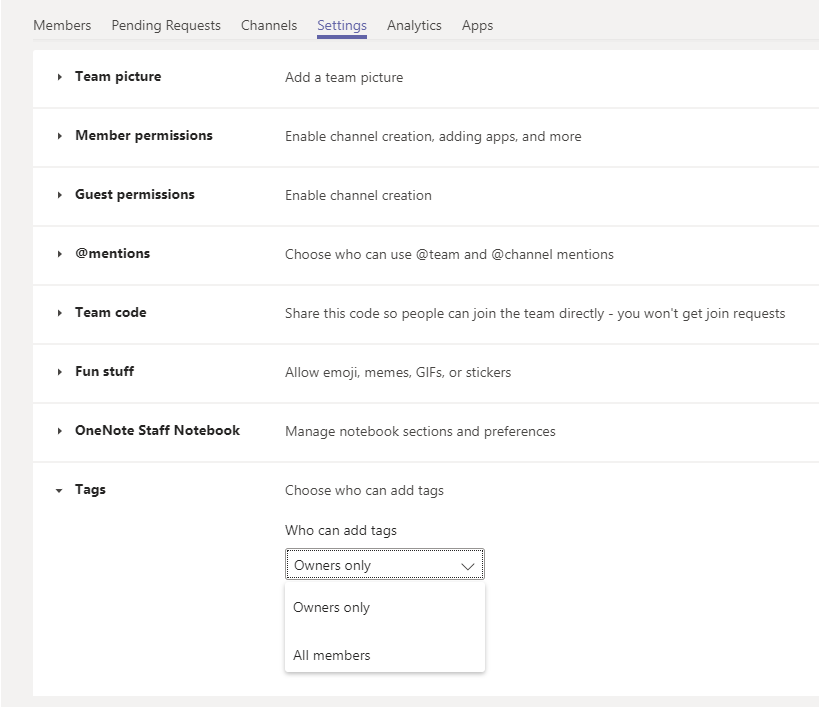Click the Fun stuff heading label
Screen dimensions: 819x707
[105, 372]
